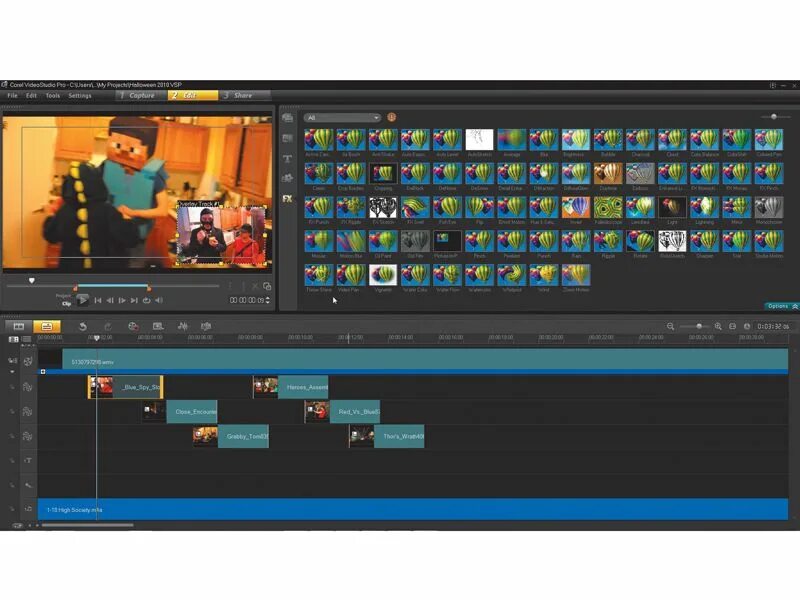Image resolution: width=800 pixels, height=600 pixels.
Task: Open the Tools menu
Action: pos(53,95)
